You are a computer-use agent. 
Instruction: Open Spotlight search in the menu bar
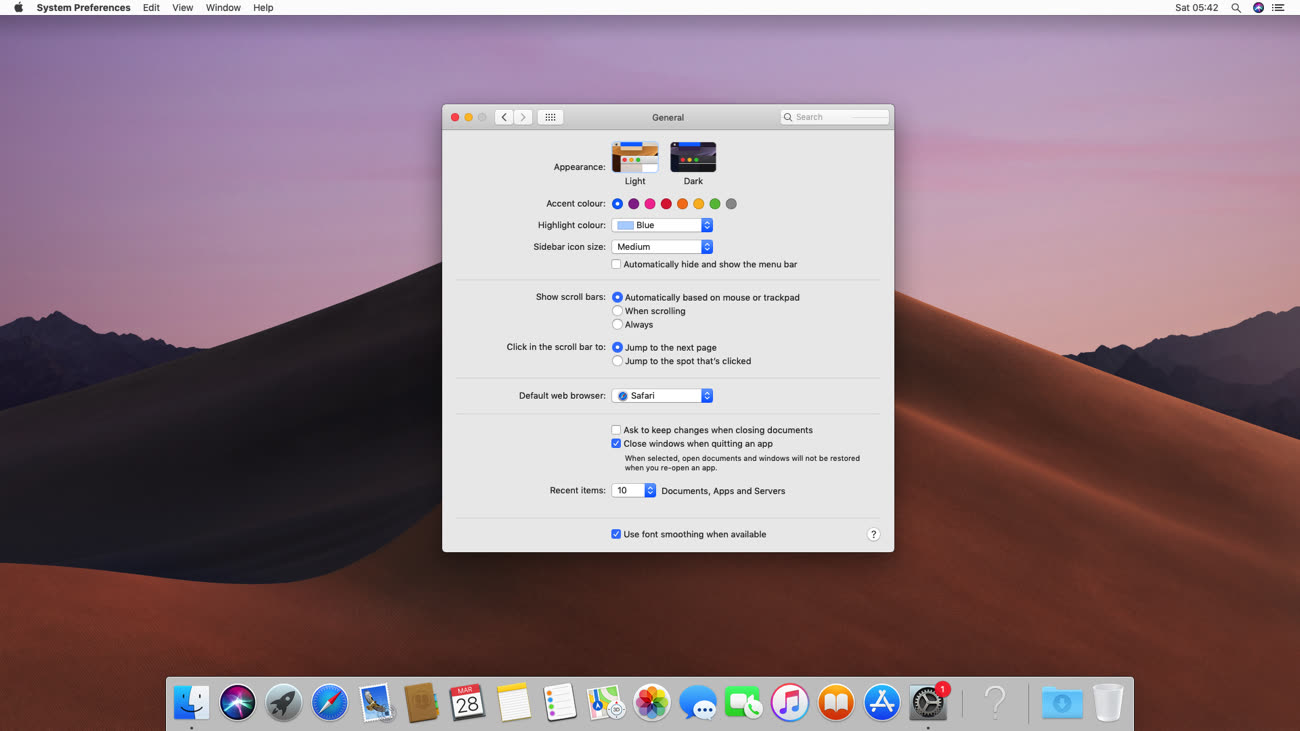[x=1236, y=8]
